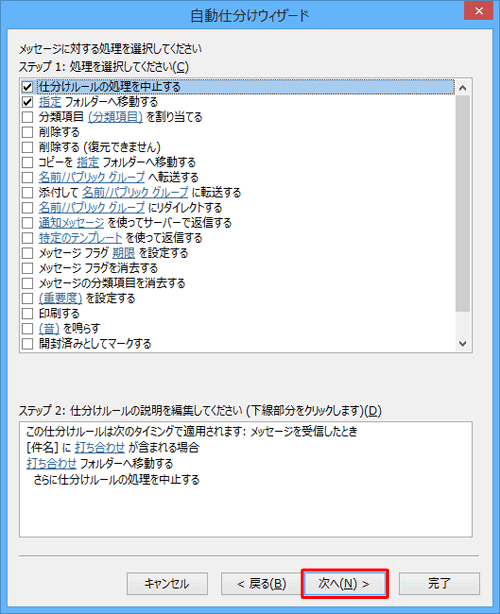
Task: Click 指定 link in コピーを row
Action: (x=88, y=162)
